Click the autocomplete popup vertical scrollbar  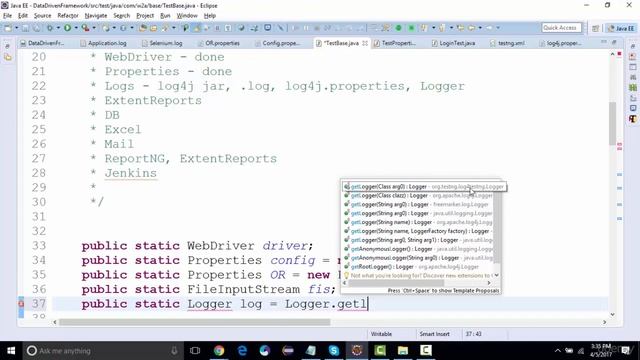click(x=497, y=227)
